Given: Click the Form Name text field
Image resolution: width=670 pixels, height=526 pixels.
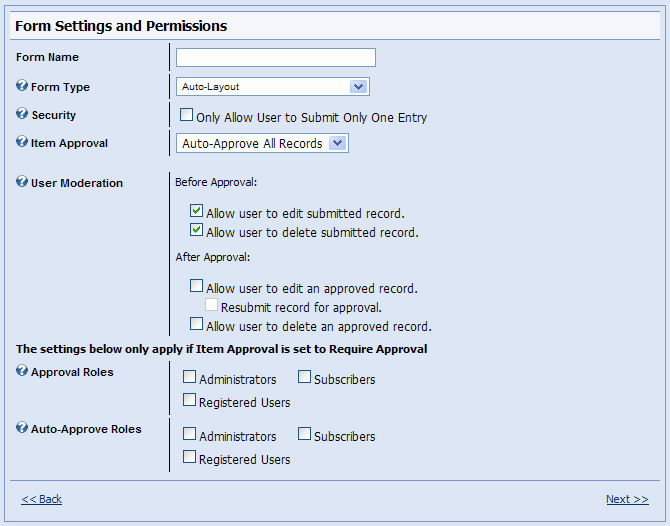Looking at the screenshot, I should pyautogui.click(x=276, y=57).
